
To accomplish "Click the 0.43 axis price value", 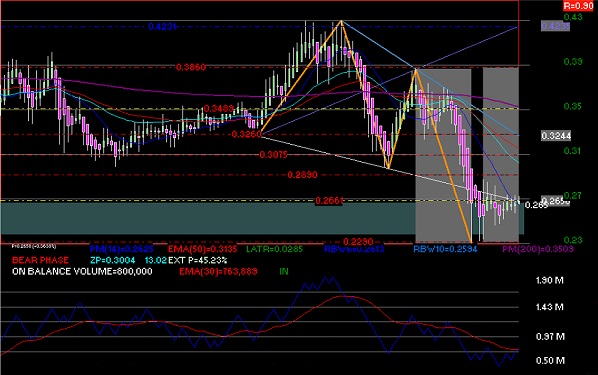I will pyautogui.click(x=573, y=17).
